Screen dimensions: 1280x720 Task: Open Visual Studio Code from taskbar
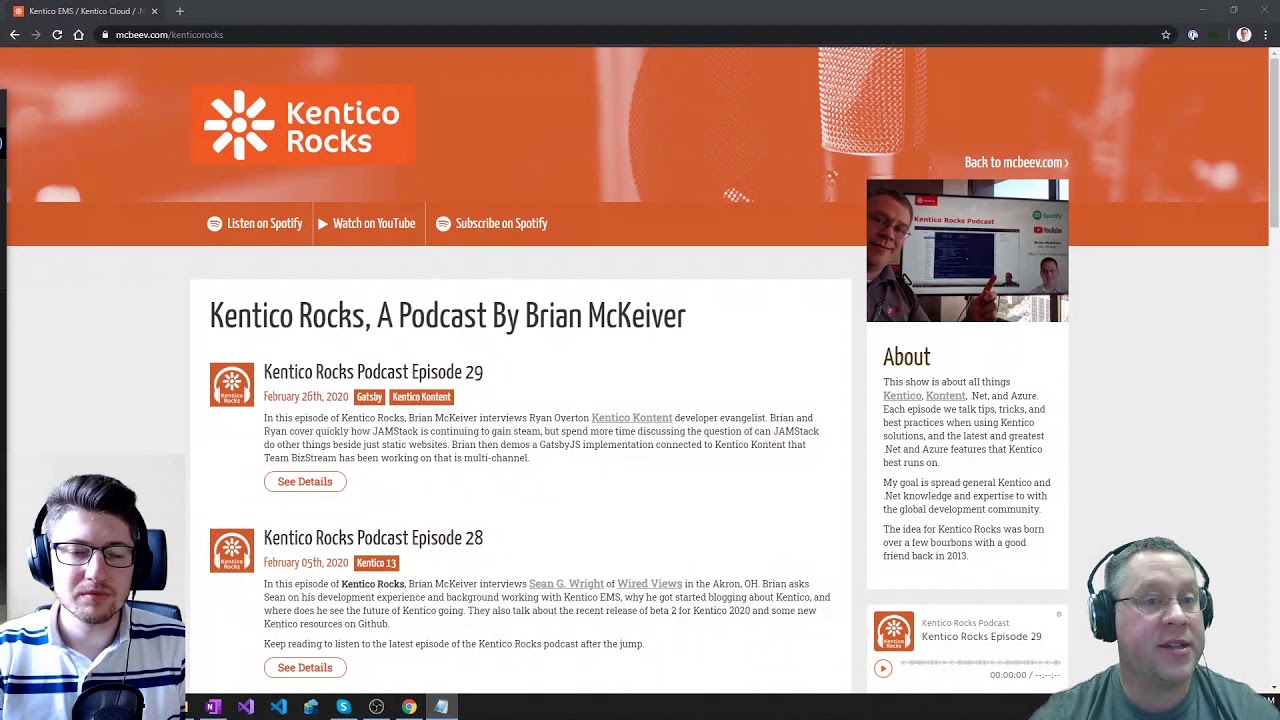pos(278,707)
